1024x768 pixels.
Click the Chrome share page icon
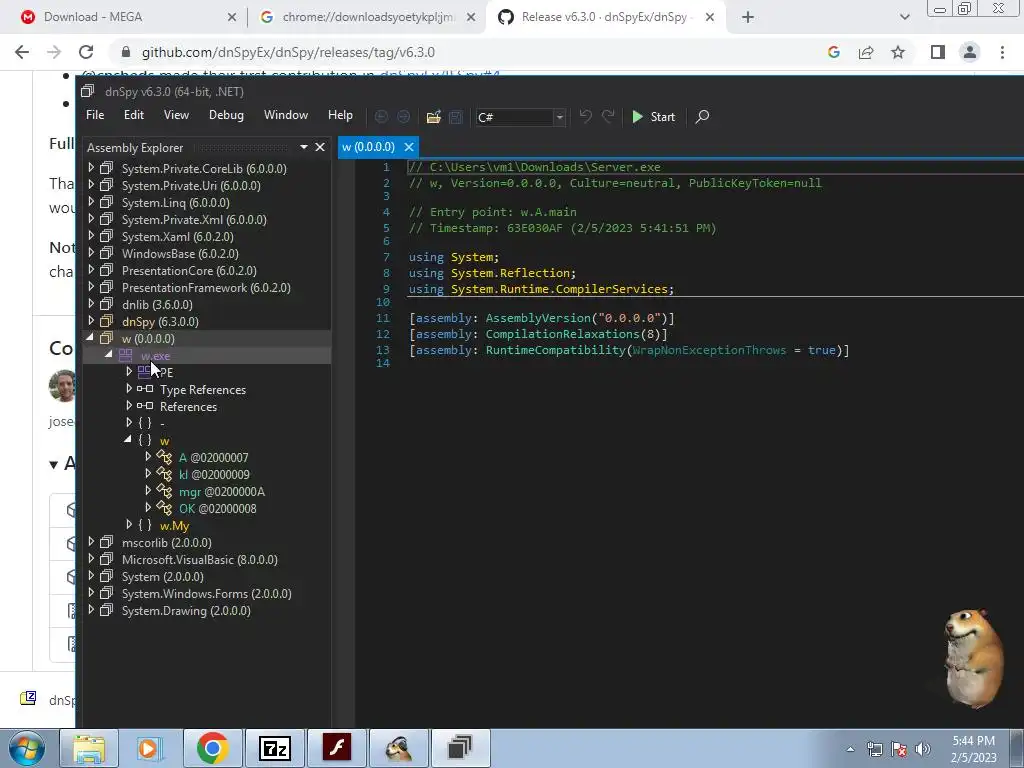pyautogui.click(x=866, y=52)
